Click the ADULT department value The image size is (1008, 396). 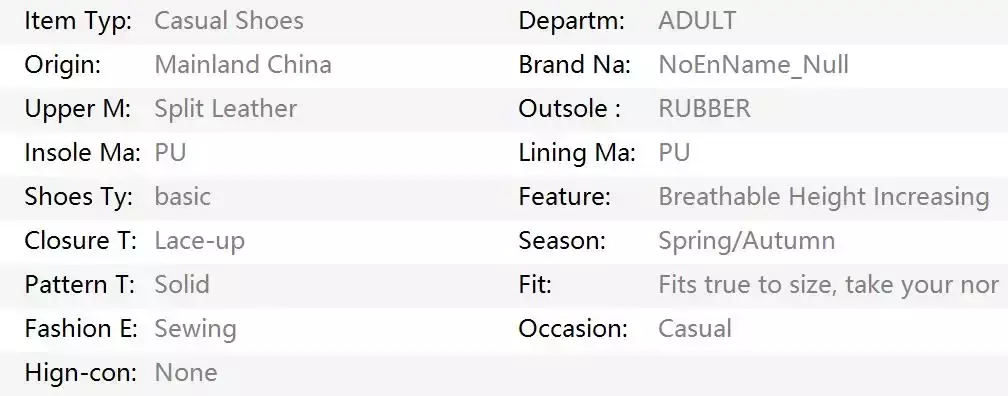(697, 21)
